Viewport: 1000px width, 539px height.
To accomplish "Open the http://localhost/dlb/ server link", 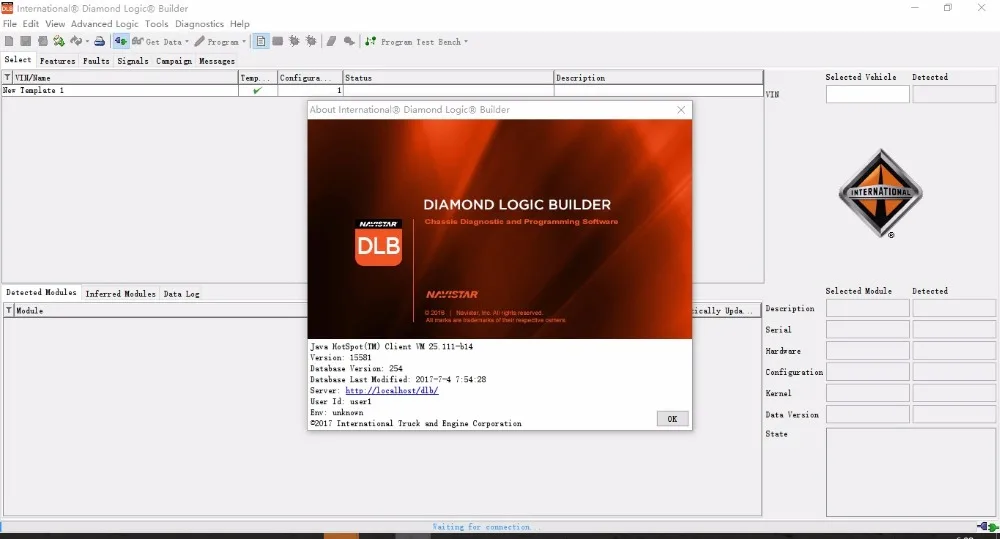I will (392, 390).
